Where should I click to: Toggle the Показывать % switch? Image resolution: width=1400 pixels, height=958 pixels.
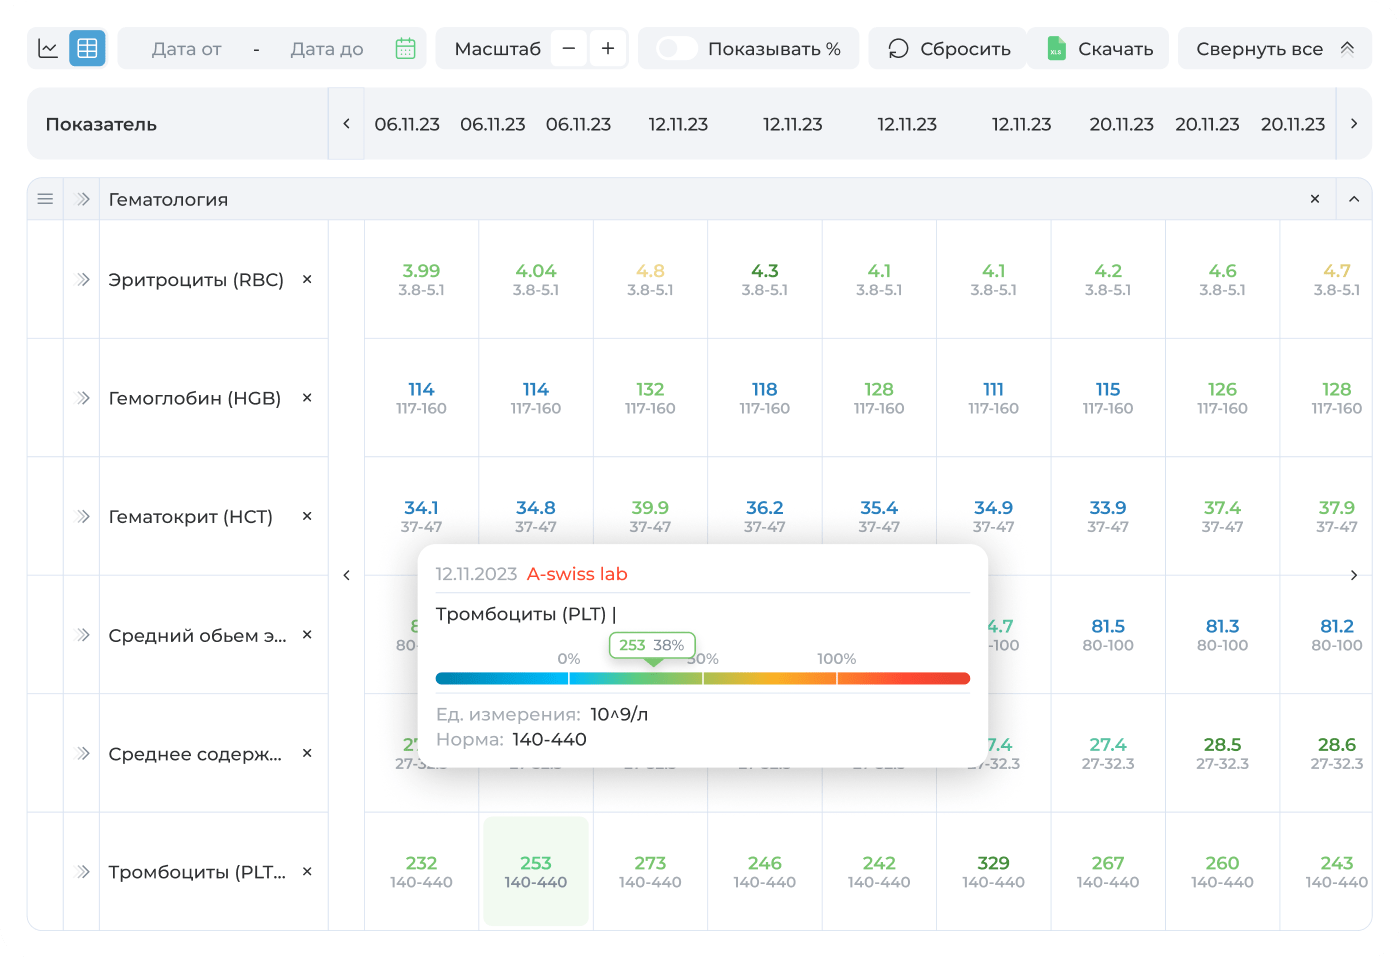tap(676, 48)
